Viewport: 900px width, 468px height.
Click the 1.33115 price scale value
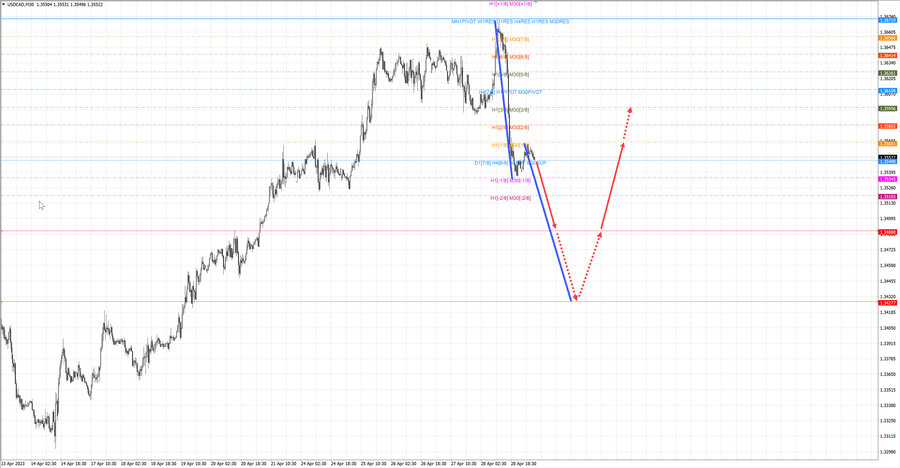[889, 436]
